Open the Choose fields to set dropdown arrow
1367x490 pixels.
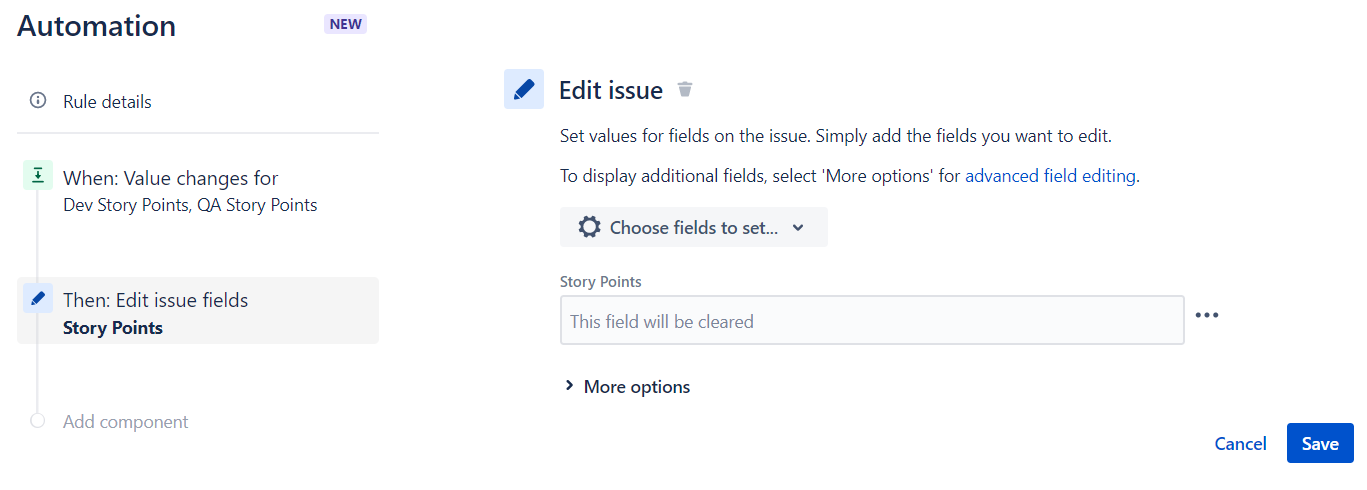tap(798, 227)
